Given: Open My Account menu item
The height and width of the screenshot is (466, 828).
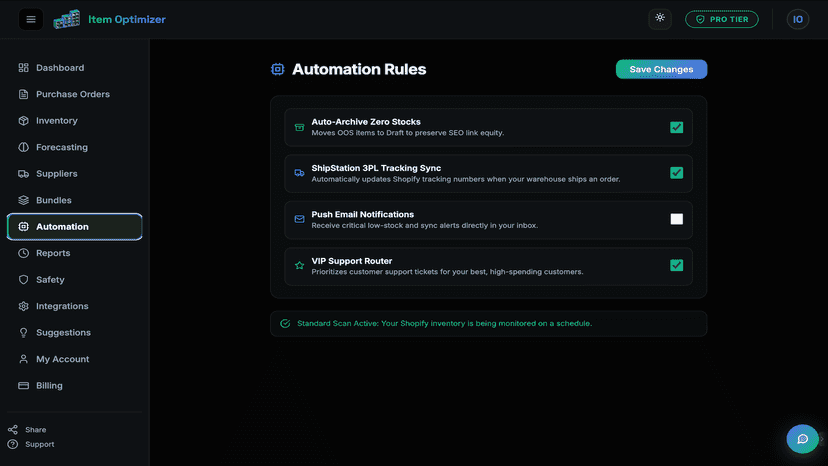Looking at the screenshot, I should 74,359.
